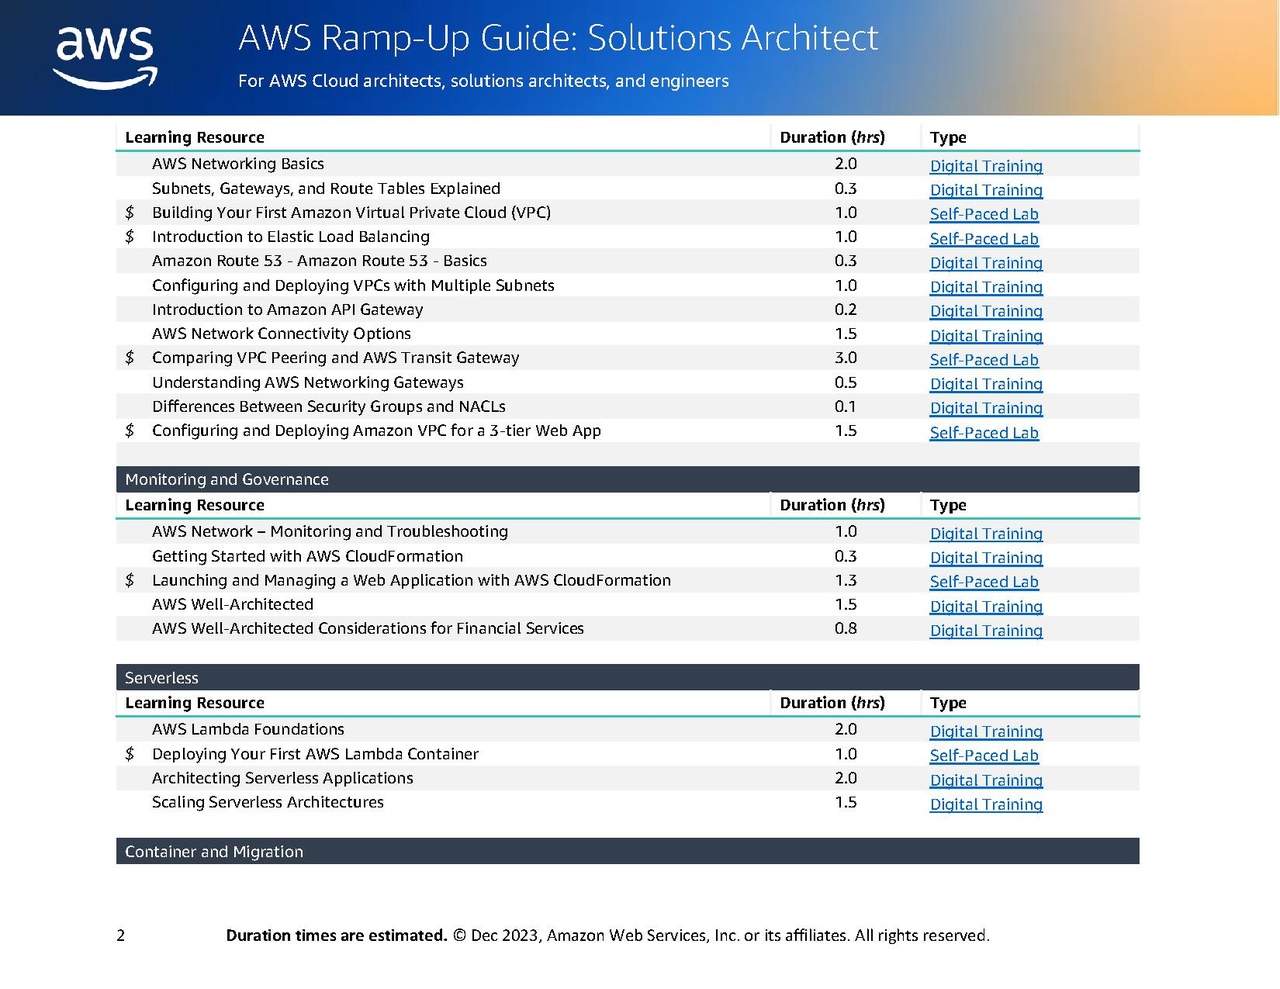
Task: Open Self-Paced Lab link for Deploying Your First AWS Lambda Container
Action: point(984,756)
